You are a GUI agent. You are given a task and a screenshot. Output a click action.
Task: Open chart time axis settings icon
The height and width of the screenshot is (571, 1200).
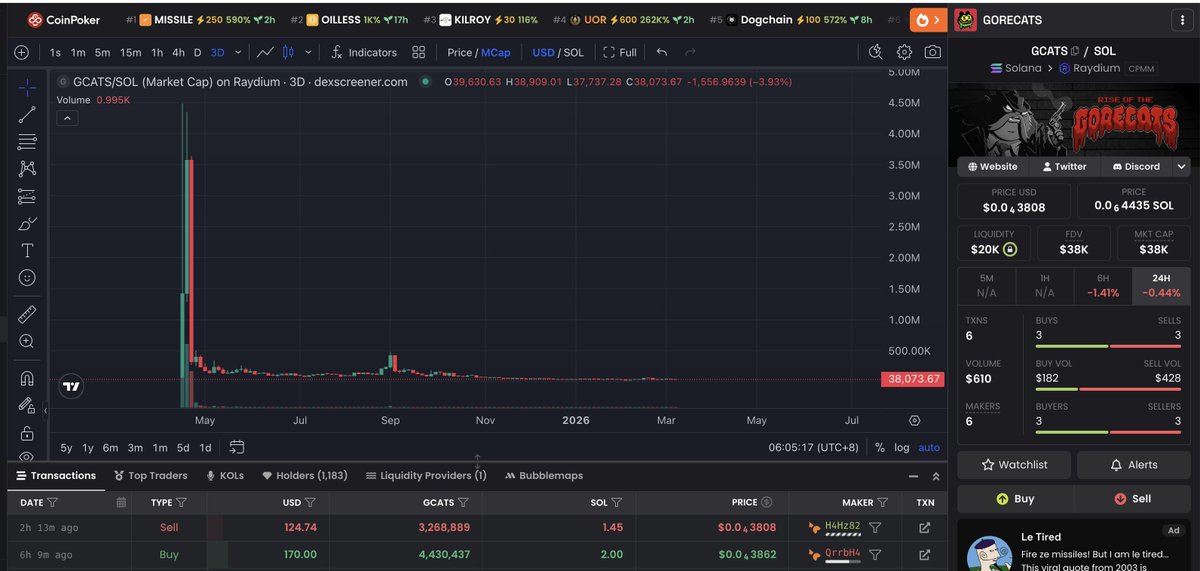(915, 420)
